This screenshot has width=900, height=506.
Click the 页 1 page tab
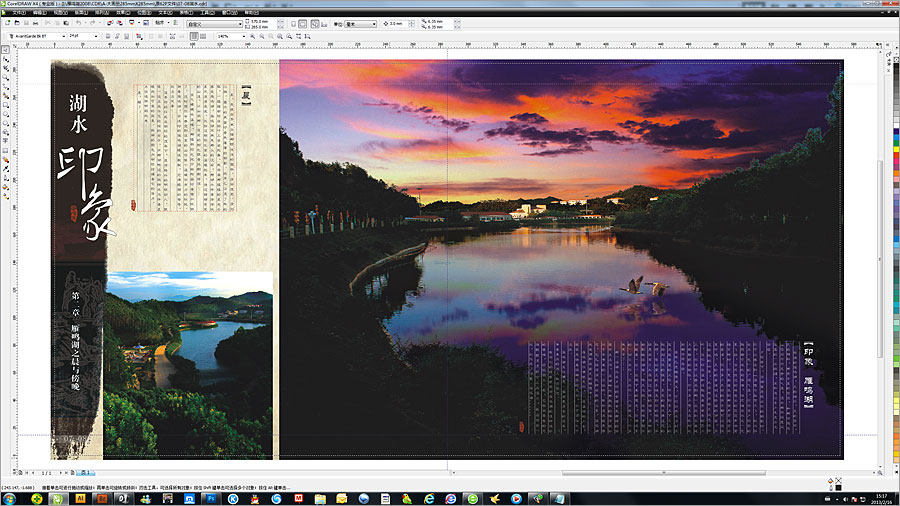coord(86,472)
